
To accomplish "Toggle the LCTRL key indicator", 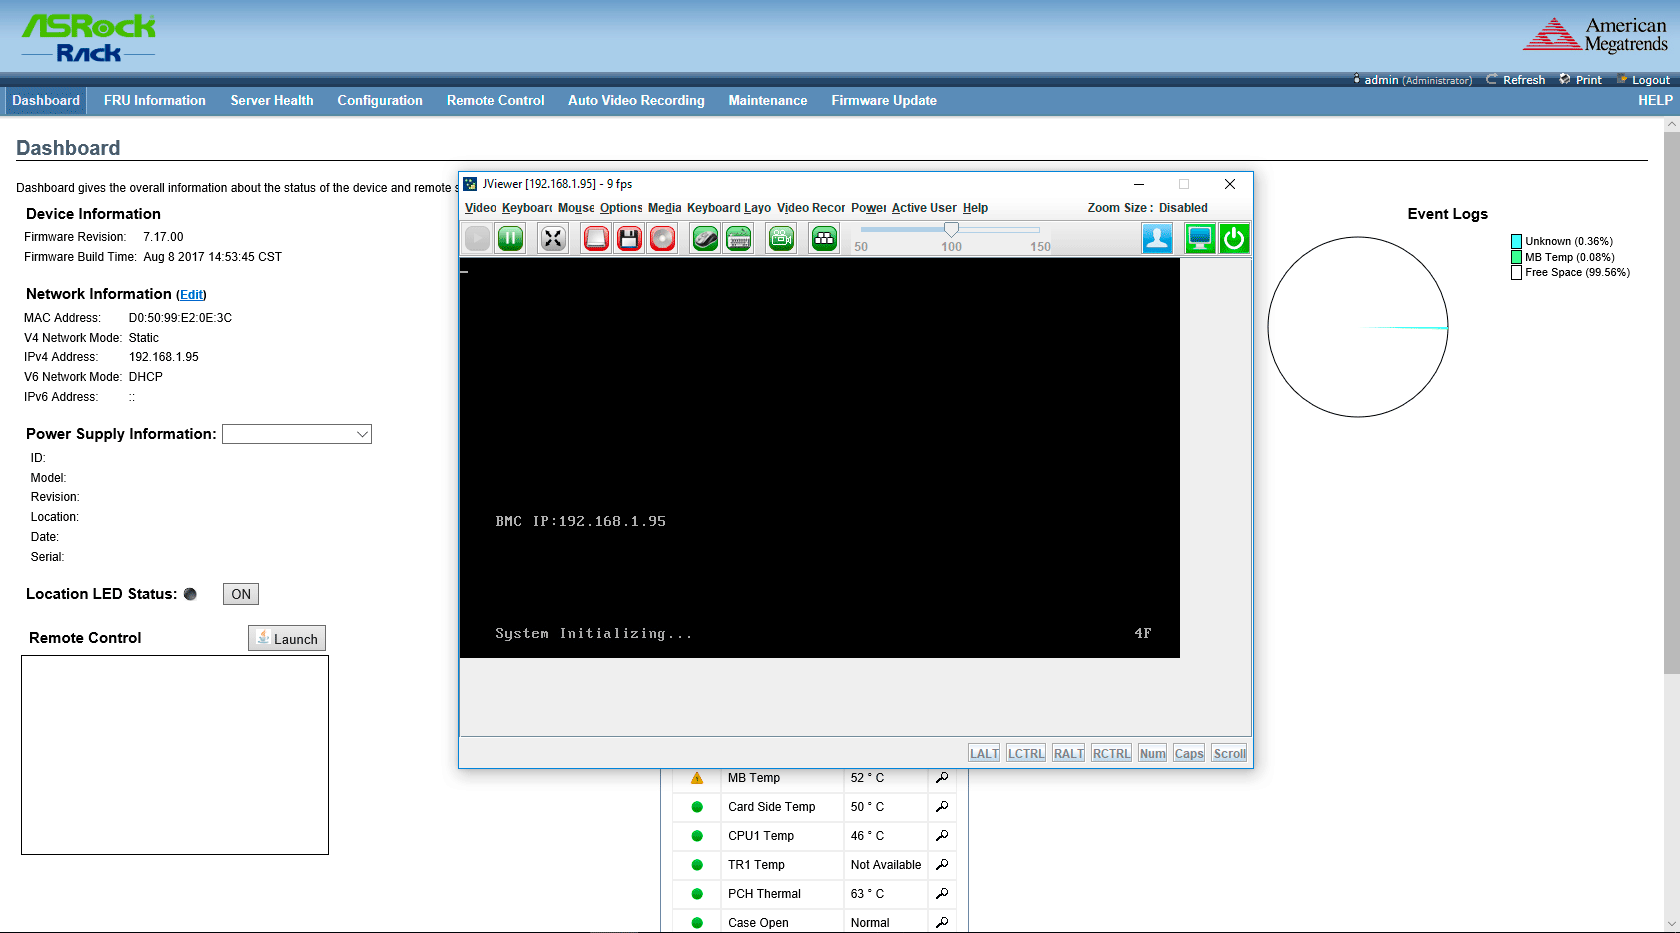I will pos(1026,754).
